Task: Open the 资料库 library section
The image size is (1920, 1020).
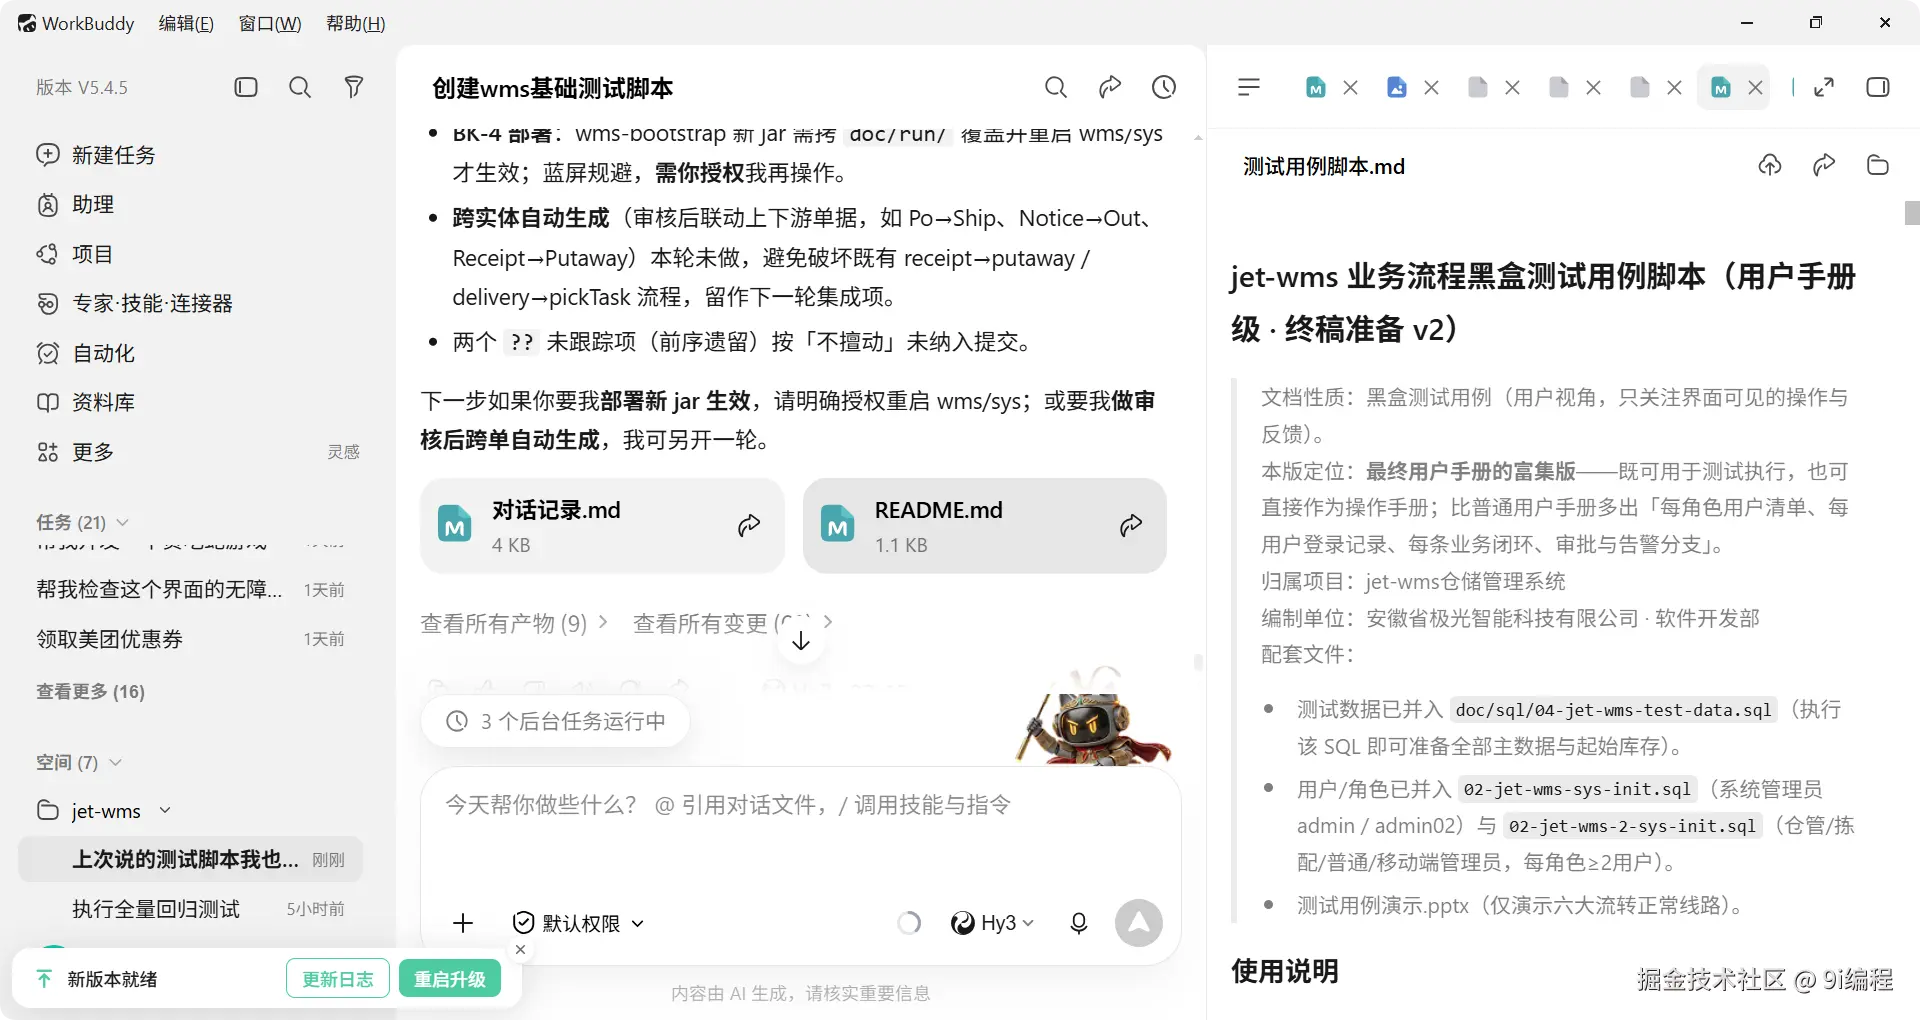Action: point(85,402)
